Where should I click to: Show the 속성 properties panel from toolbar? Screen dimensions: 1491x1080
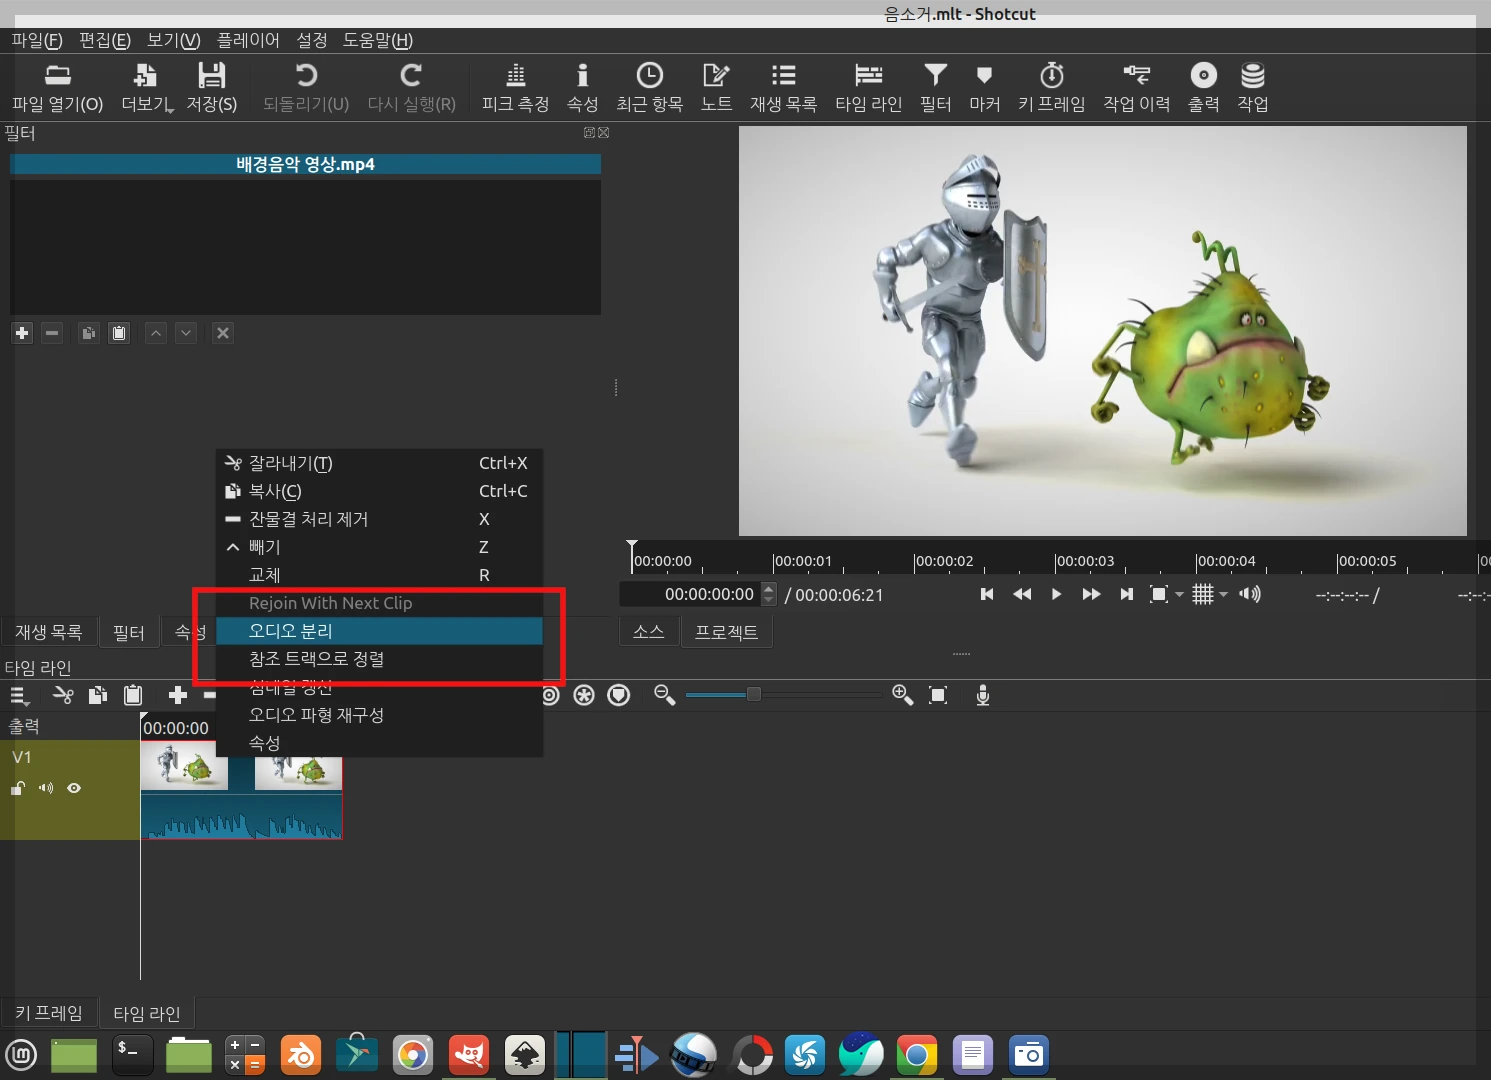582,88
